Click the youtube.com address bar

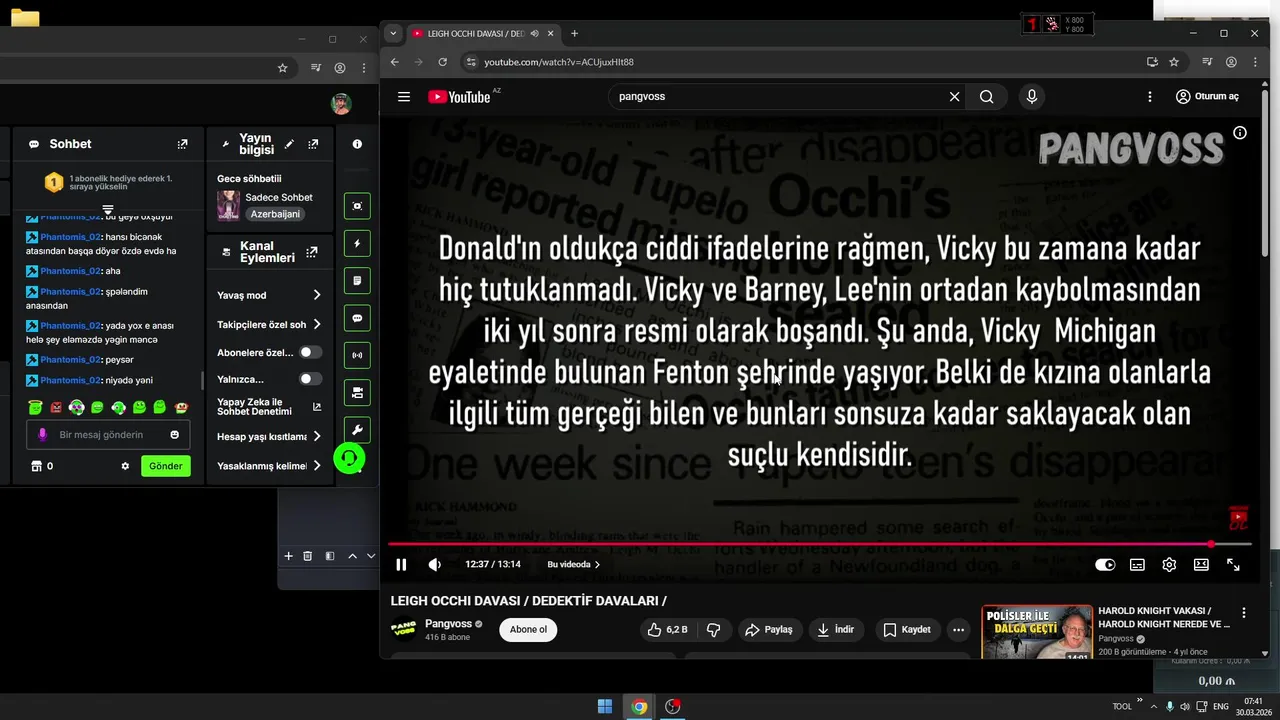click(x=800, y=62)
